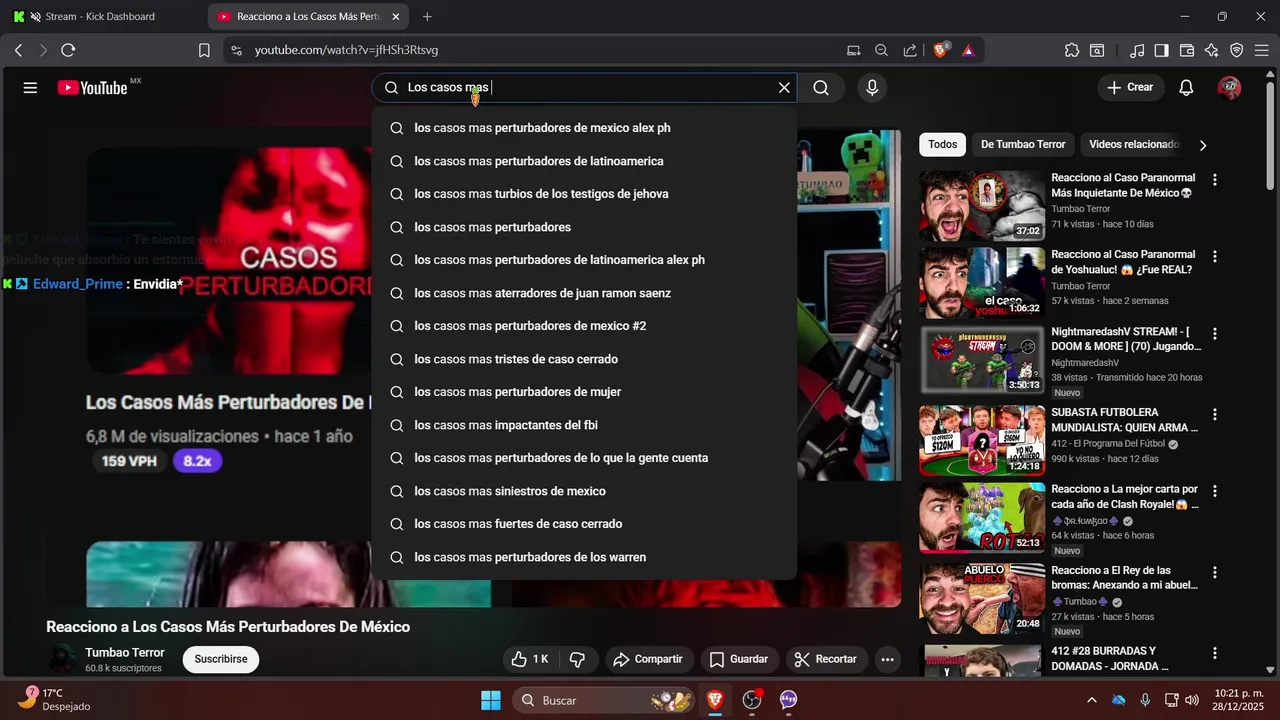Image resolution: width=1280 pixels, height=720 pixels.
Task: Click the site info icon beside URL
Action: (x=235, y=50)
